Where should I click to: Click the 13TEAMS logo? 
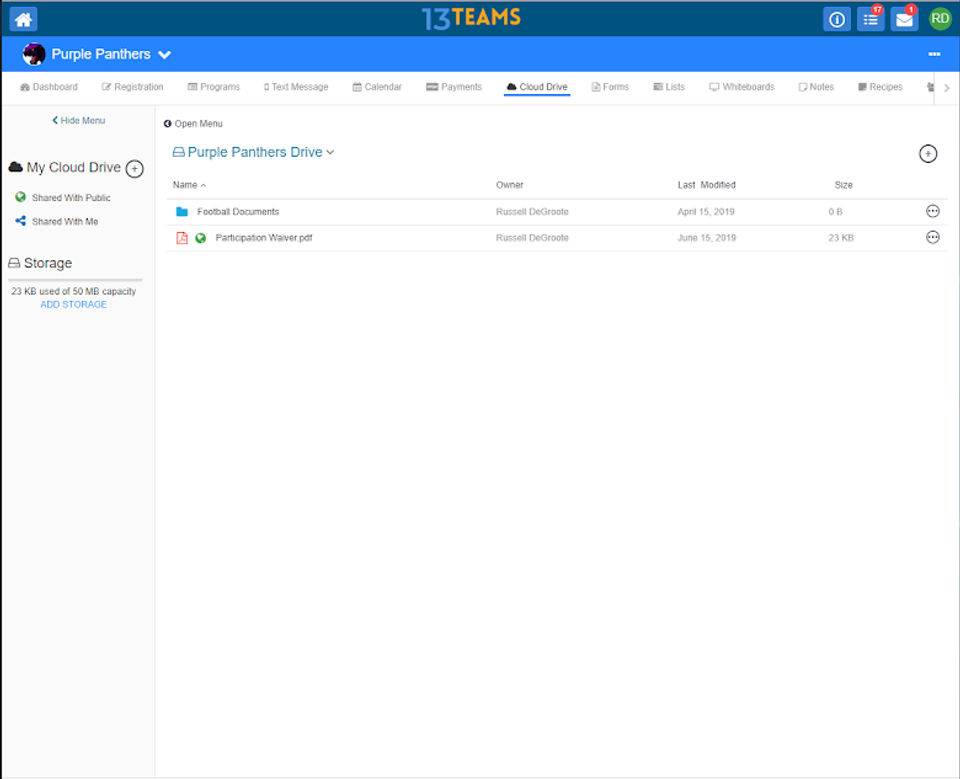click(x=471, y=18)
